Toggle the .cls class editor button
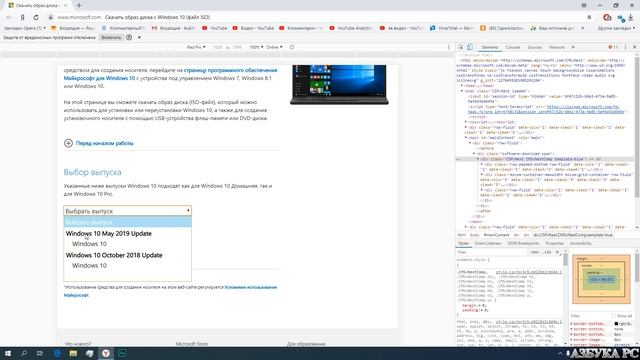This screenshot has height=360, width=640. [547, 252]
